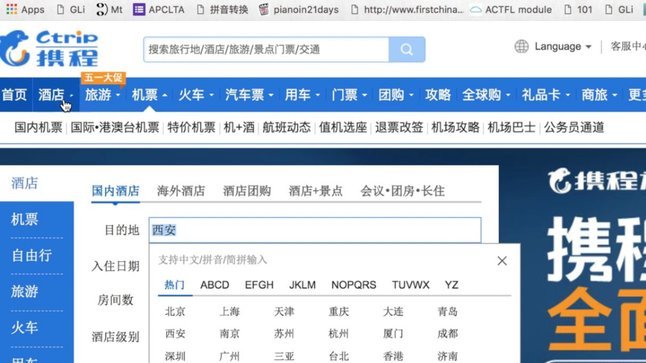Open 值机选座 sub-link
Viewport: 646px width, 363px height.
[x=343, y=127]
